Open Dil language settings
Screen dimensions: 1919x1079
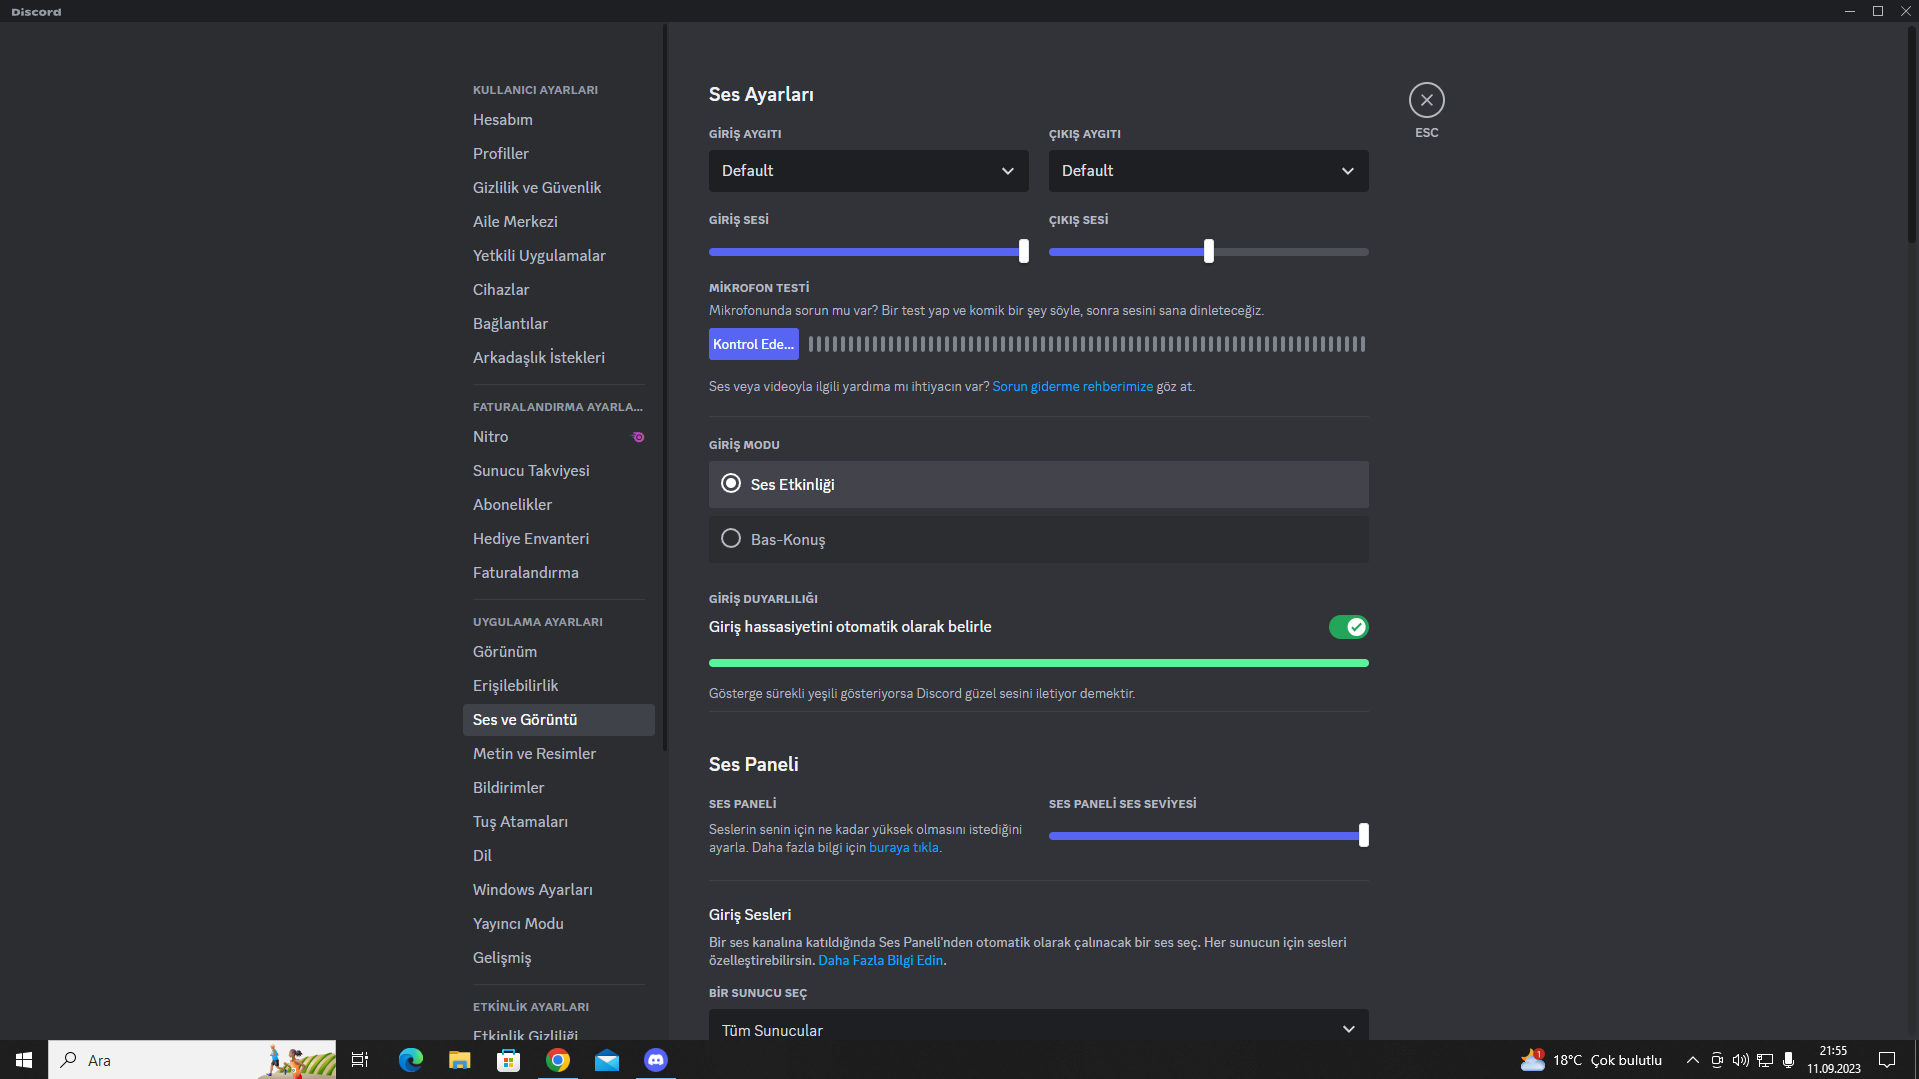[558, 856]
